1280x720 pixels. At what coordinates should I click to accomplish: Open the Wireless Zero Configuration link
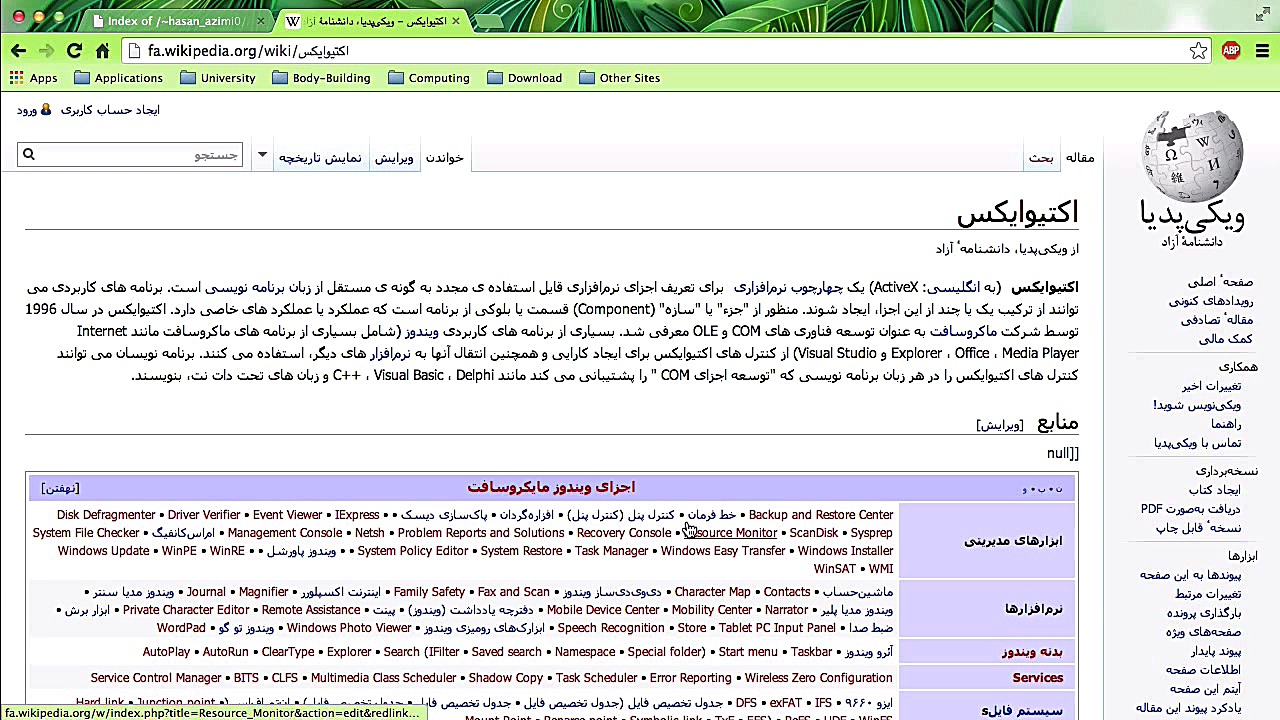[x=818, y=678]
